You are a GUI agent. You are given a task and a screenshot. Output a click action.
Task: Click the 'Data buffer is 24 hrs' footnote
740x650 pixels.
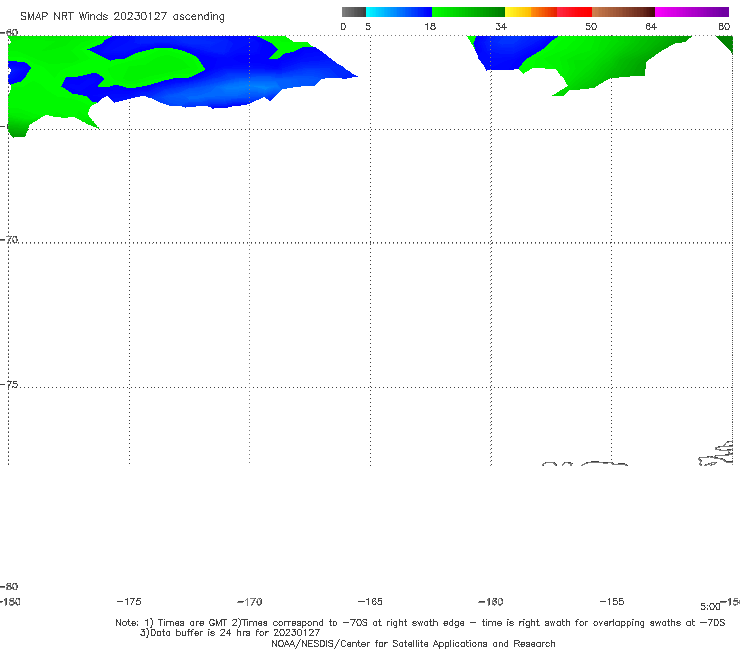click(x=230, y=633)
